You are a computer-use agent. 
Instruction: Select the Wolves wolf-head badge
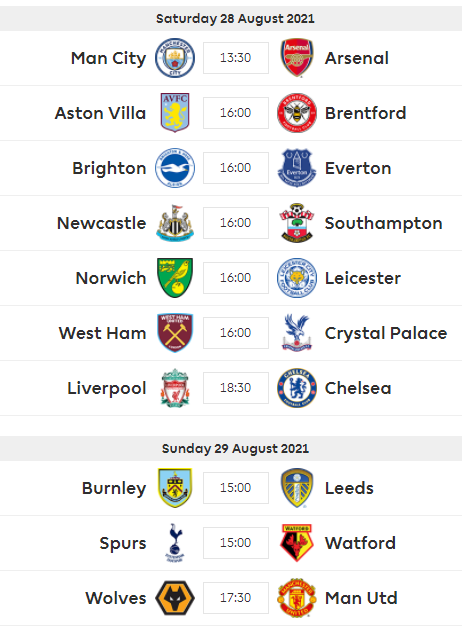click(x=175, y=598)
